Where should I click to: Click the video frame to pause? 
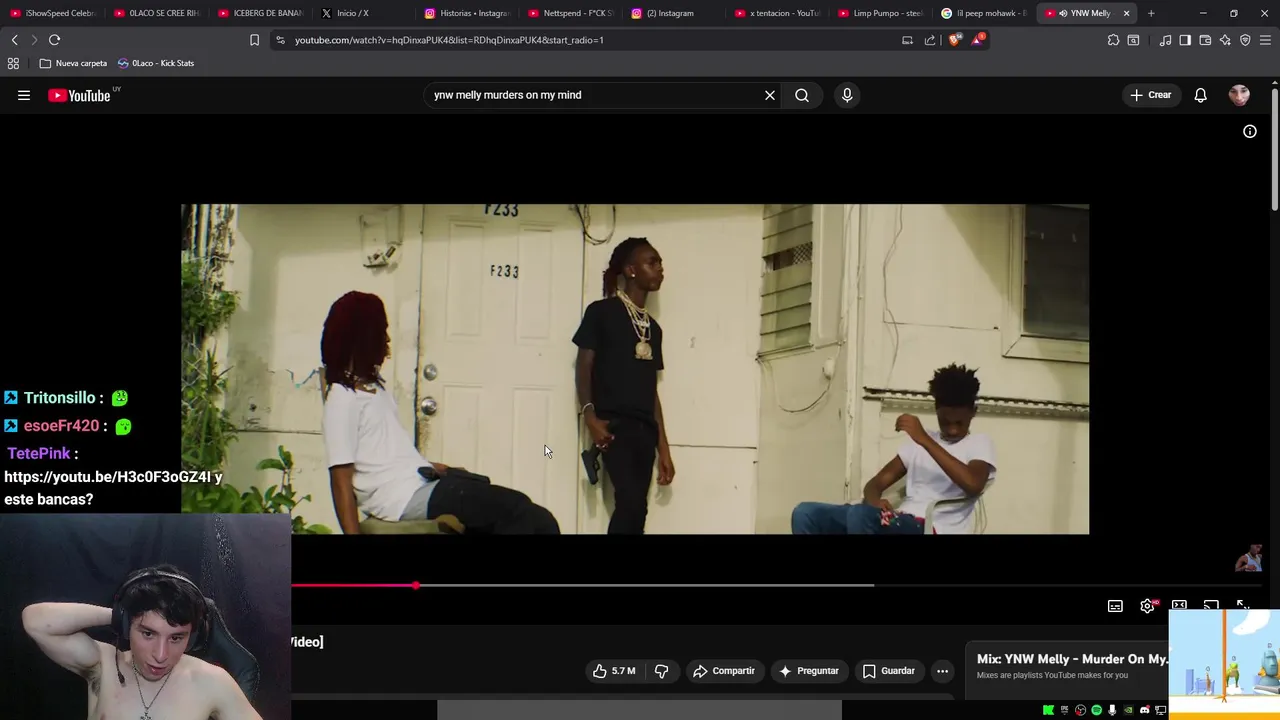(x=635, y=369)
